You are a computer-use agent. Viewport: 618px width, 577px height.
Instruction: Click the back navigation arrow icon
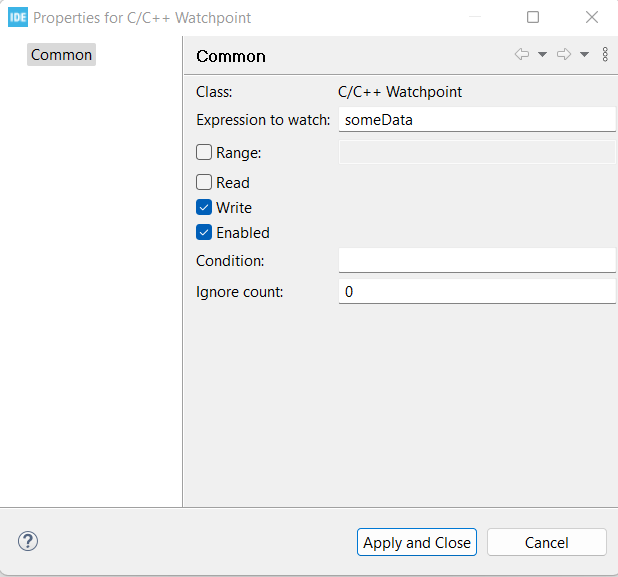point(522,55)
